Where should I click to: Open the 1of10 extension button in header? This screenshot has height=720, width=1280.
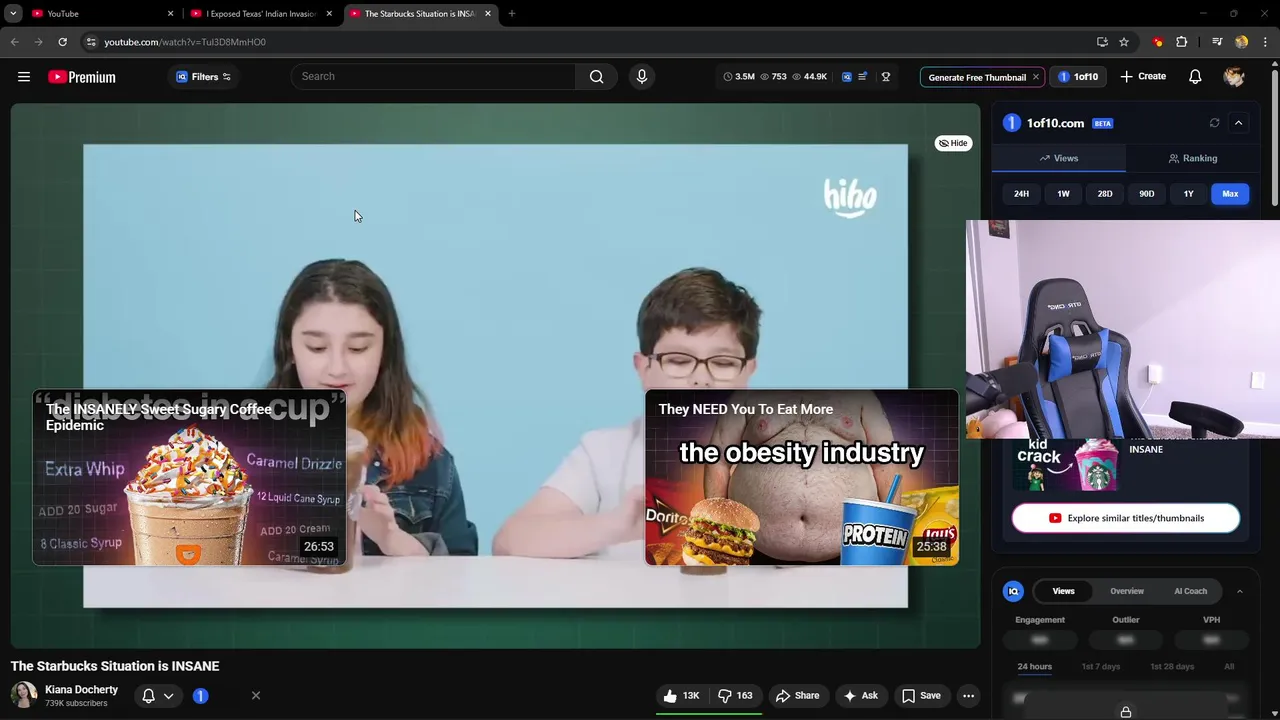click(1078, 77)
